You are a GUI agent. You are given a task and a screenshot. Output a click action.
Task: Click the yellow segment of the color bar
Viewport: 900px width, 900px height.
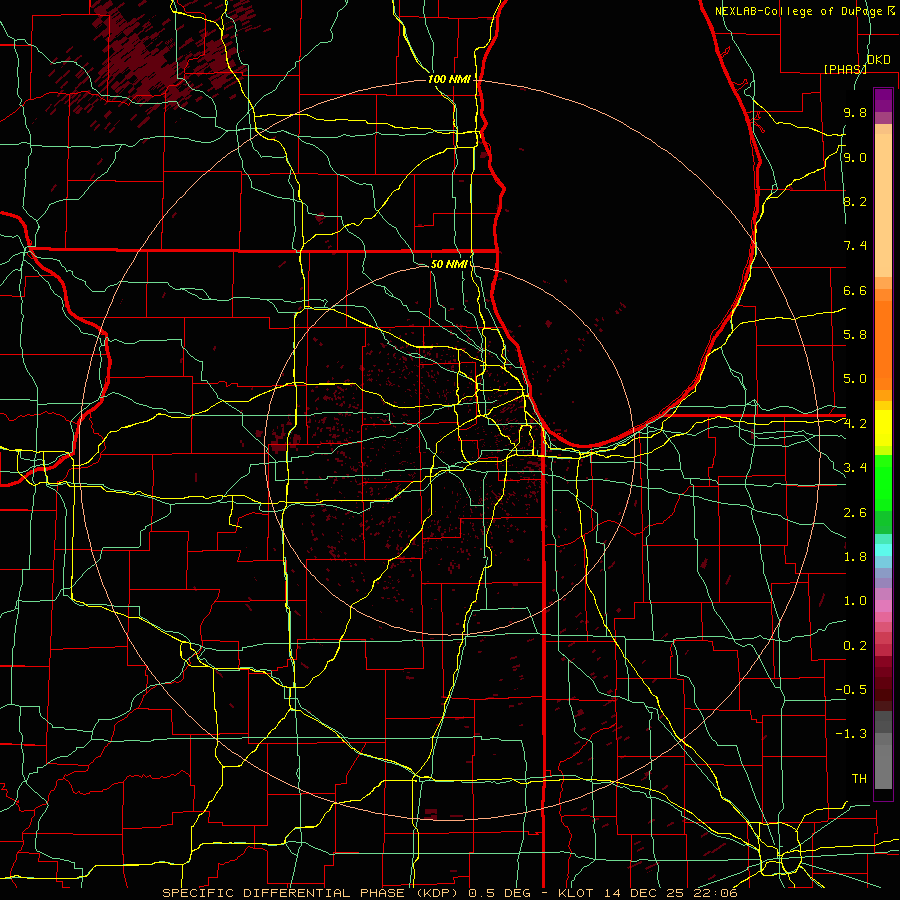click(883, 428)
